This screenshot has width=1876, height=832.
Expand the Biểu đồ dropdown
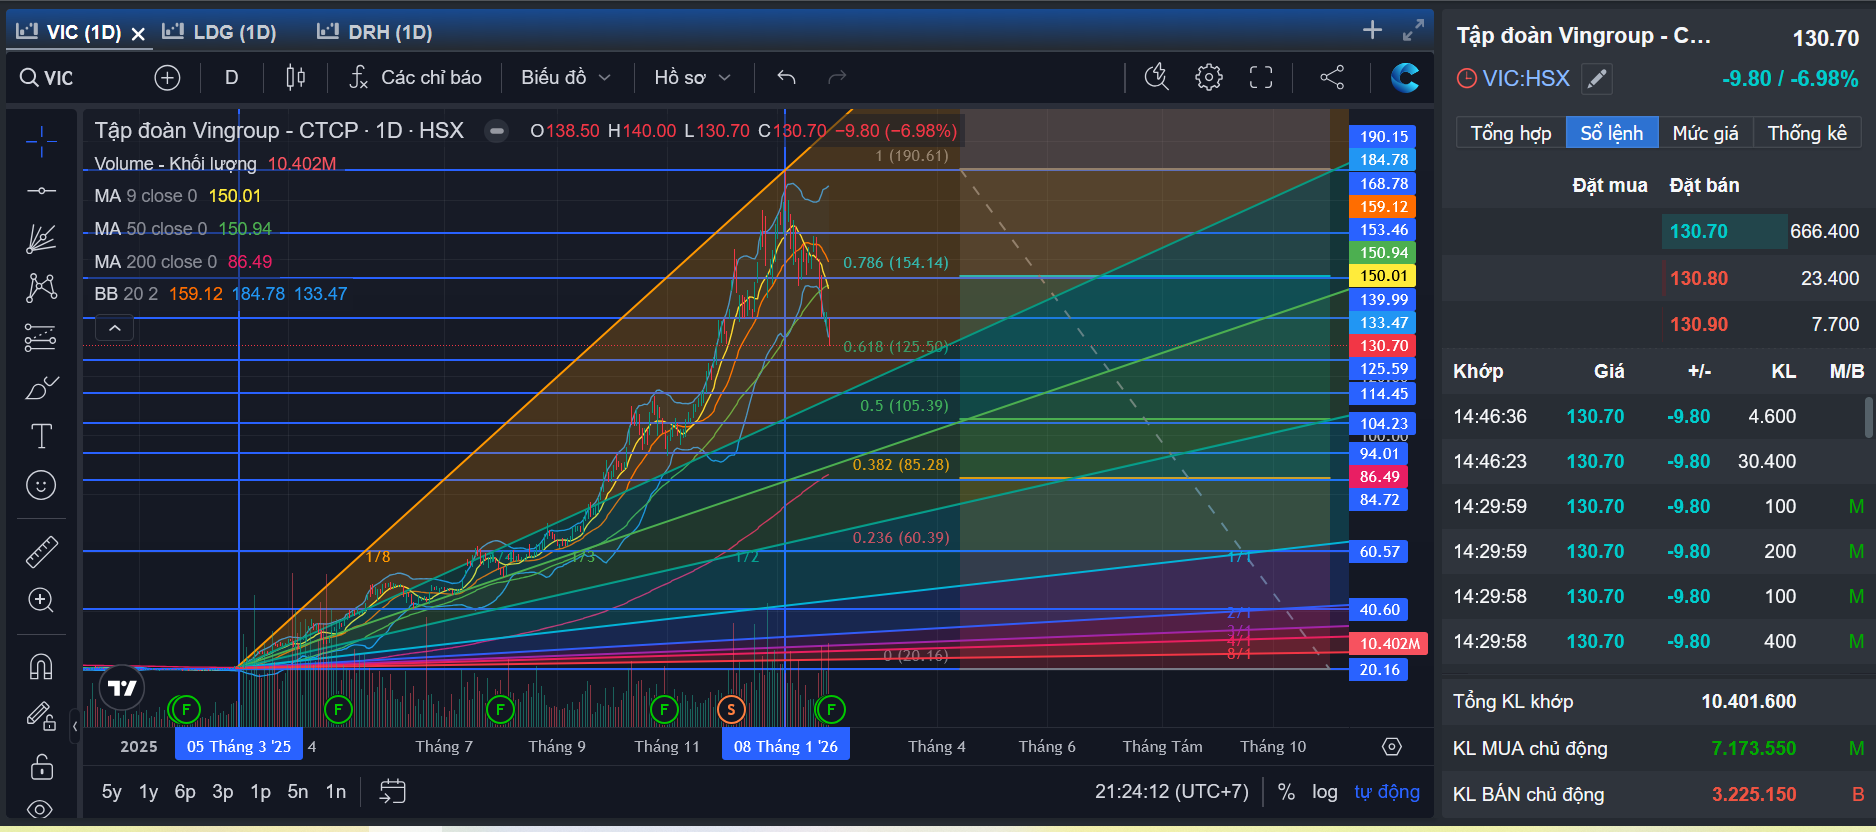[x=565, y=77]
